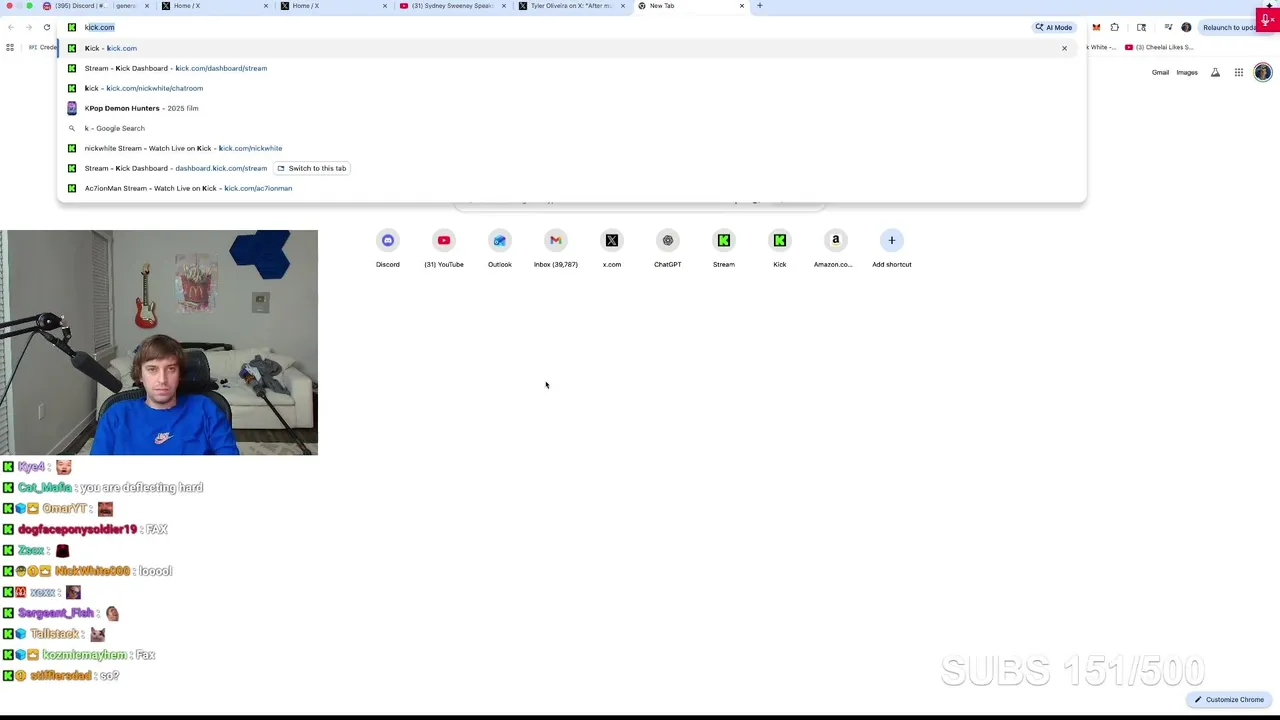Switch to the Tyler Oliveira on X tab
This screenshot has width=1280, height=720.
click(571, 6)
